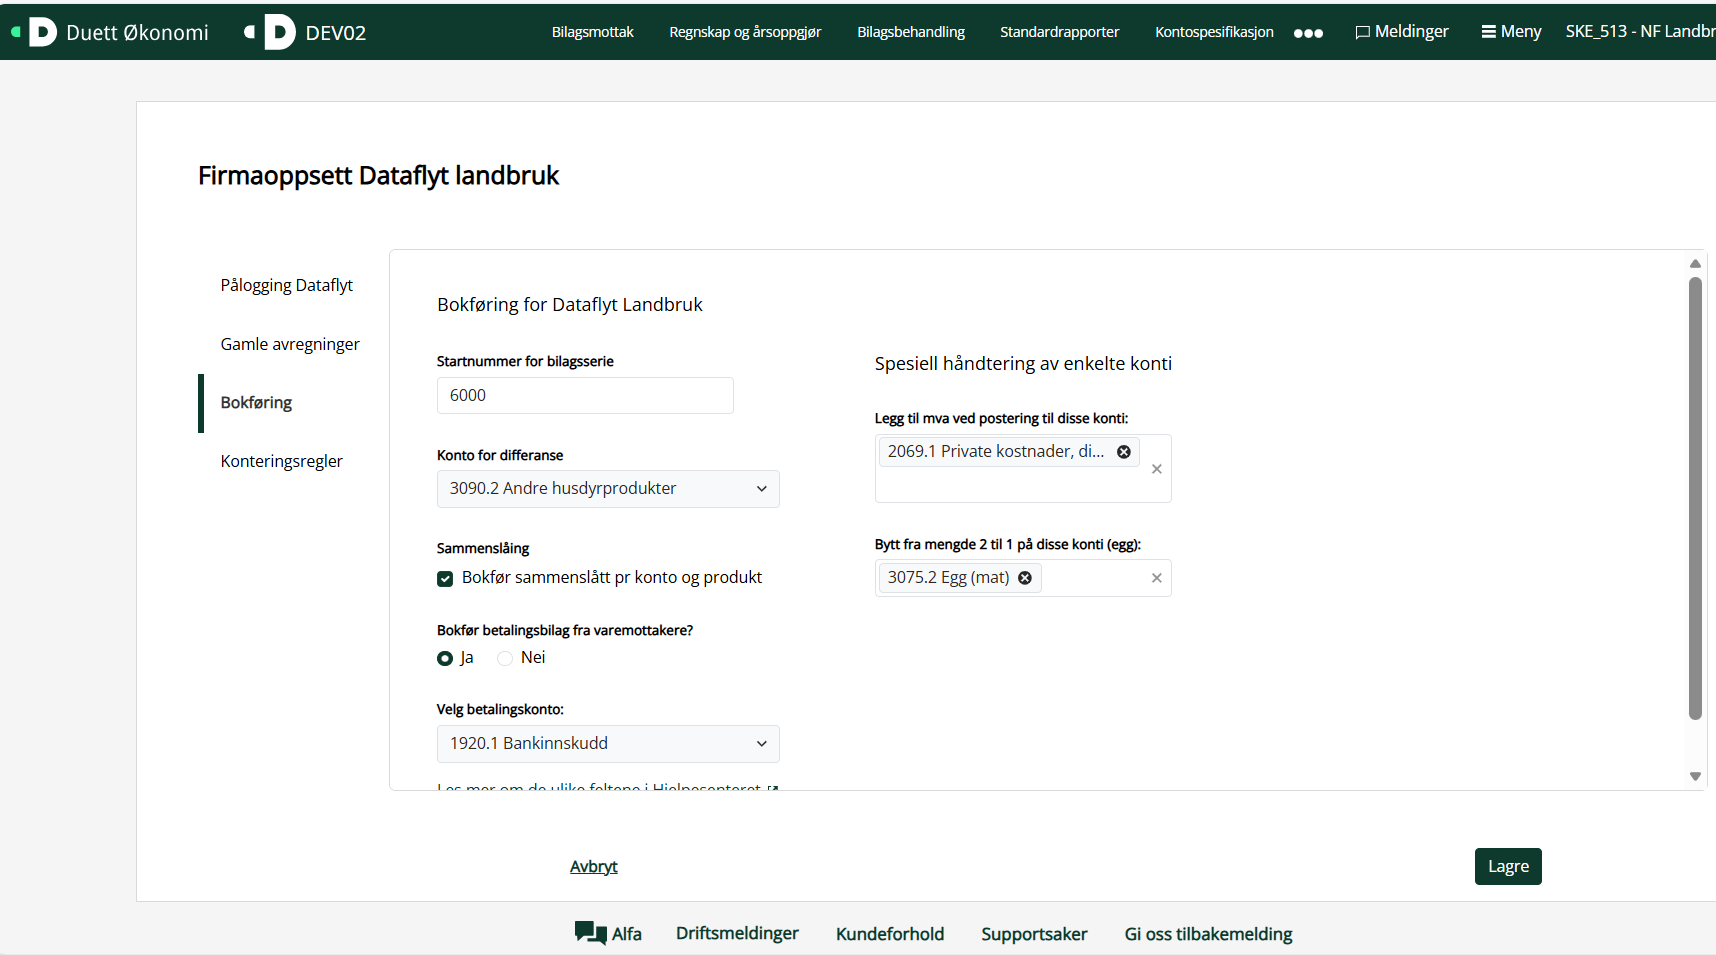1716x955 pixels.
Task: Open the Kundeforhold link
Action: (890, 934)
